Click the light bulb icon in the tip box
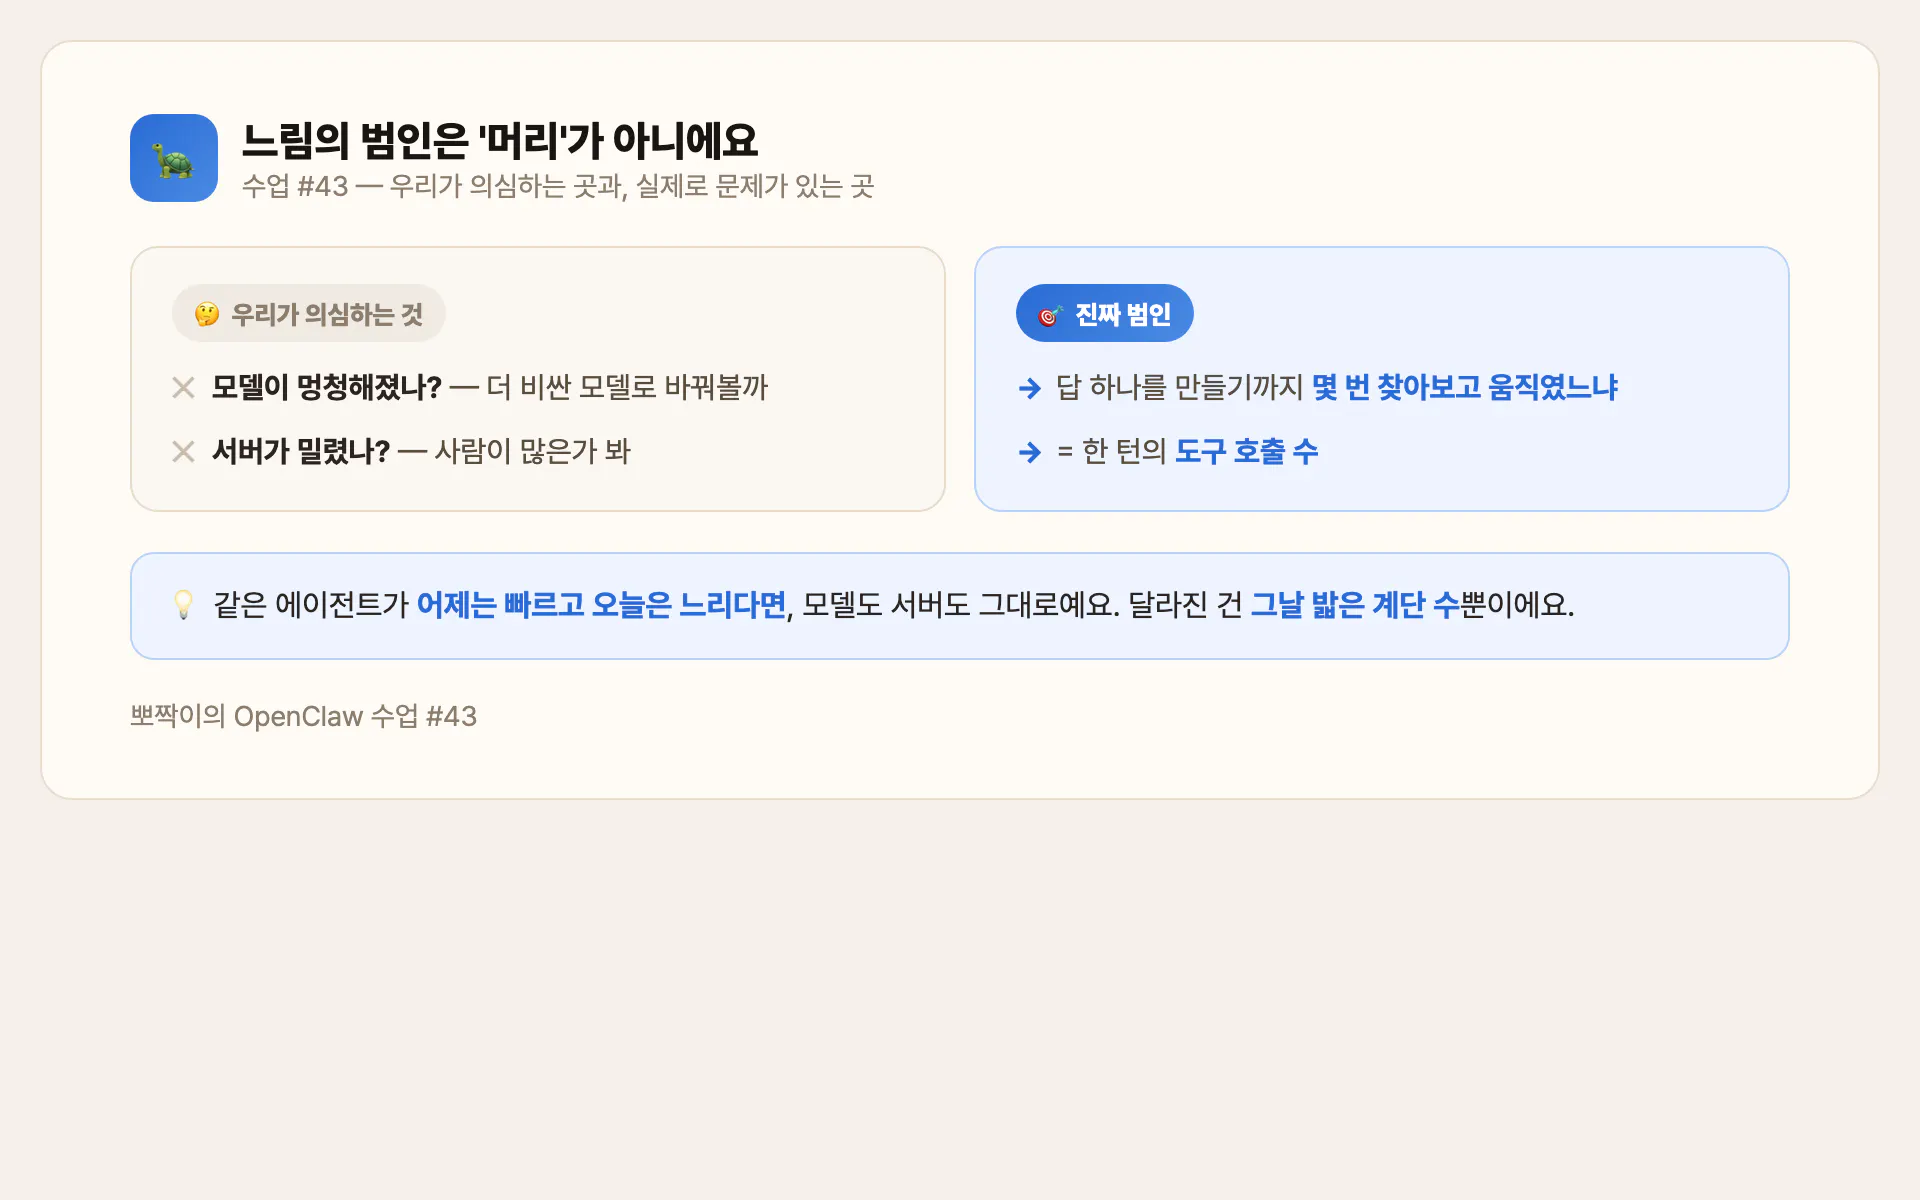This screenshot has width=1920, height=1200. (184, 604)
